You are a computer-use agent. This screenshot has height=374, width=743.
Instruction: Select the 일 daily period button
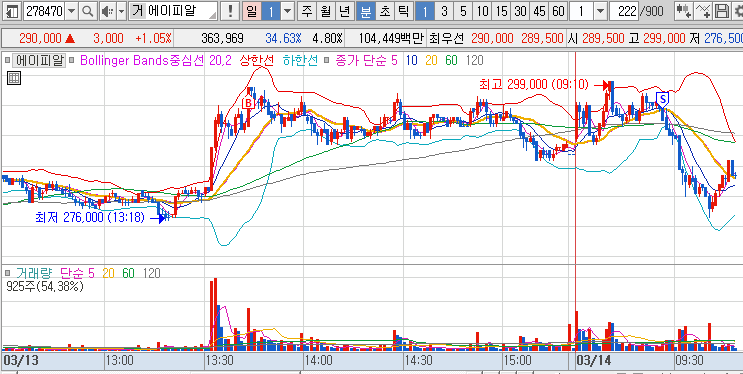252,11
